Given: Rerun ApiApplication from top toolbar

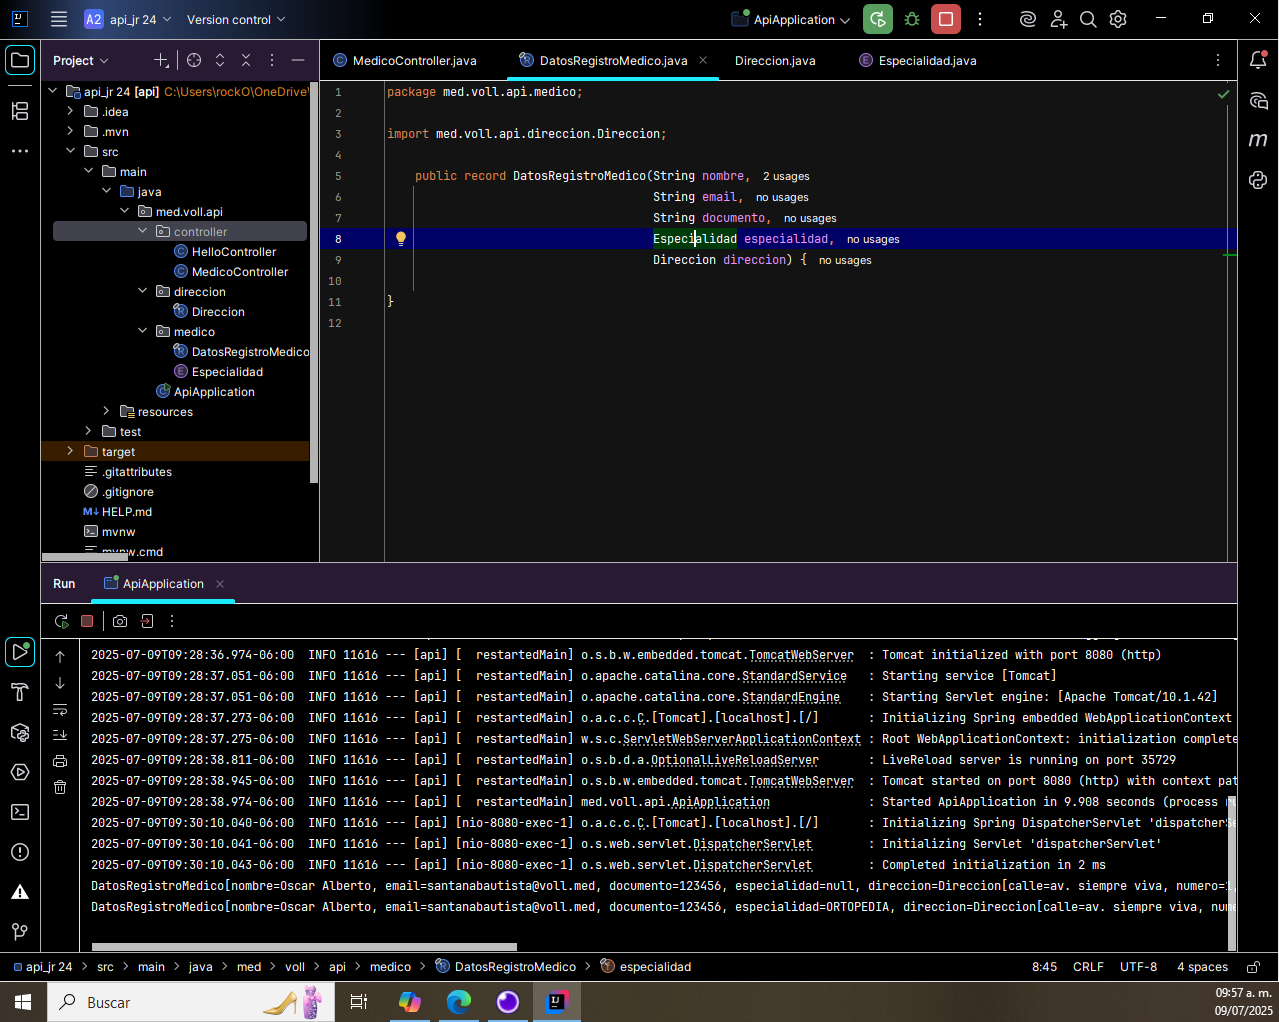Looking at the screenshot, I should [x=878, y=19].
